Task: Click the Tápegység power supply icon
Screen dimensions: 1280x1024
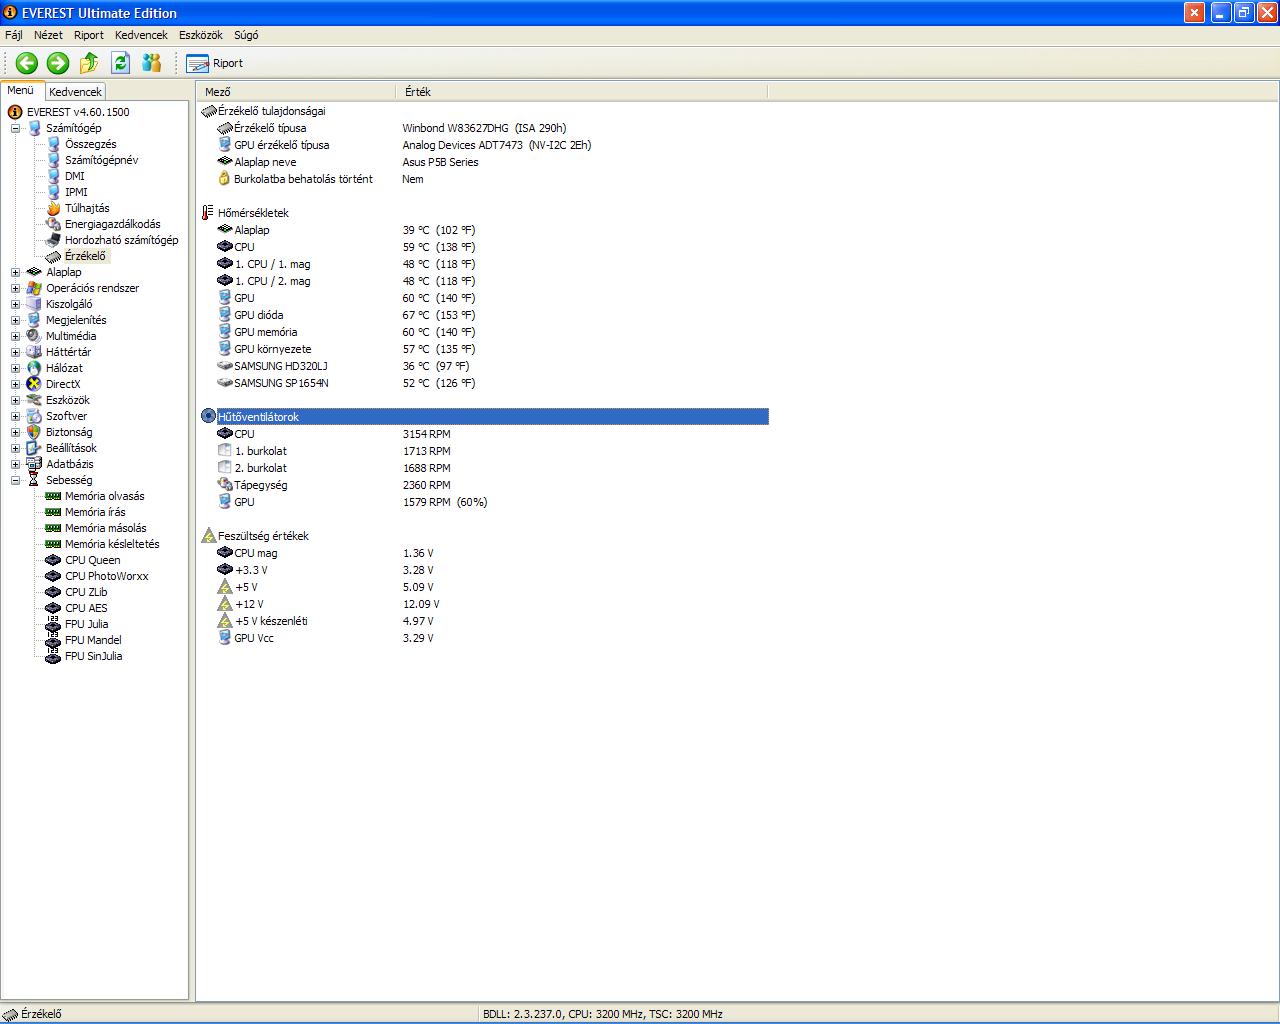Action: click(x=224, y=485)
